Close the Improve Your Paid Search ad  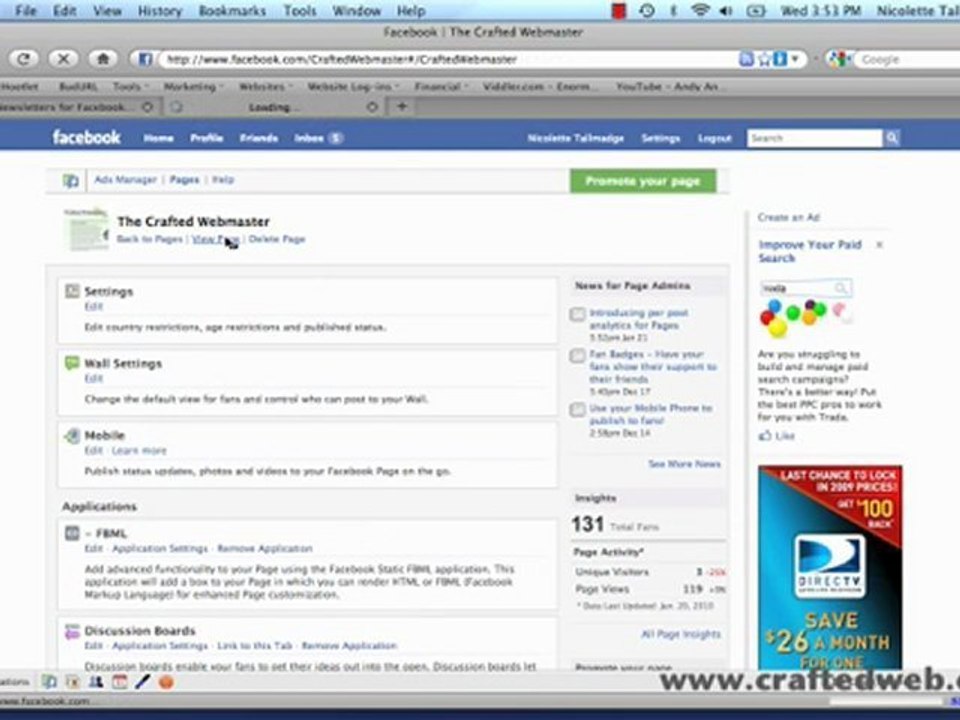(x=879, y=245)
